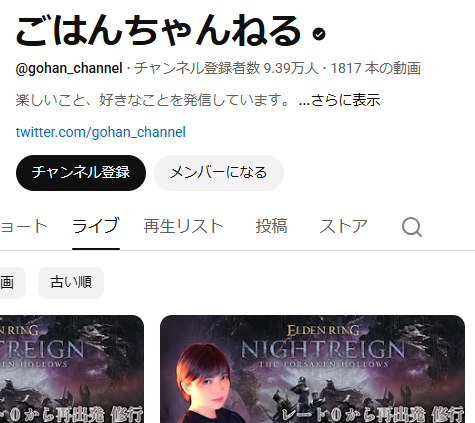Switch to the 再生リスト tab

[183, 226]
